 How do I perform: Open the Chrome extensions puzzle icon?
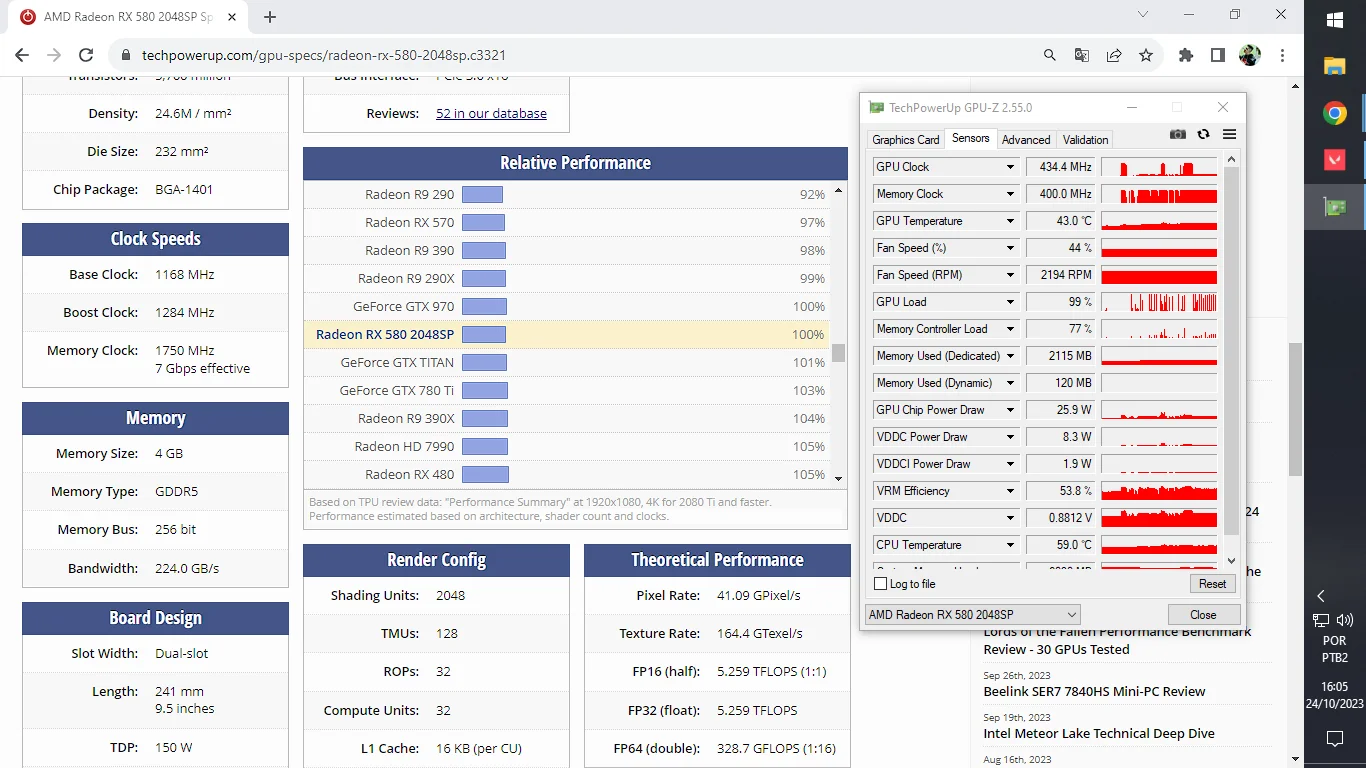(1186, 56)
